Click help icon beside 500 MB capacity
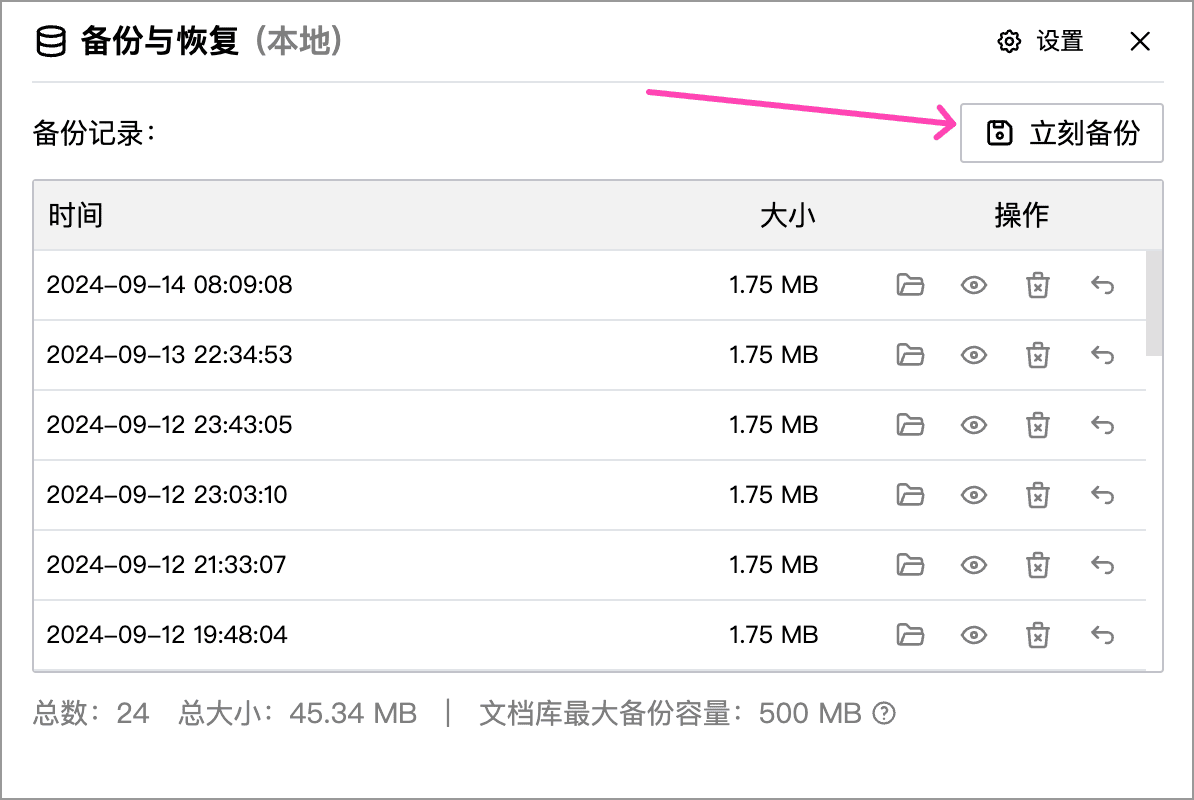Screen dimensions: 1194x800 (884, 713)
